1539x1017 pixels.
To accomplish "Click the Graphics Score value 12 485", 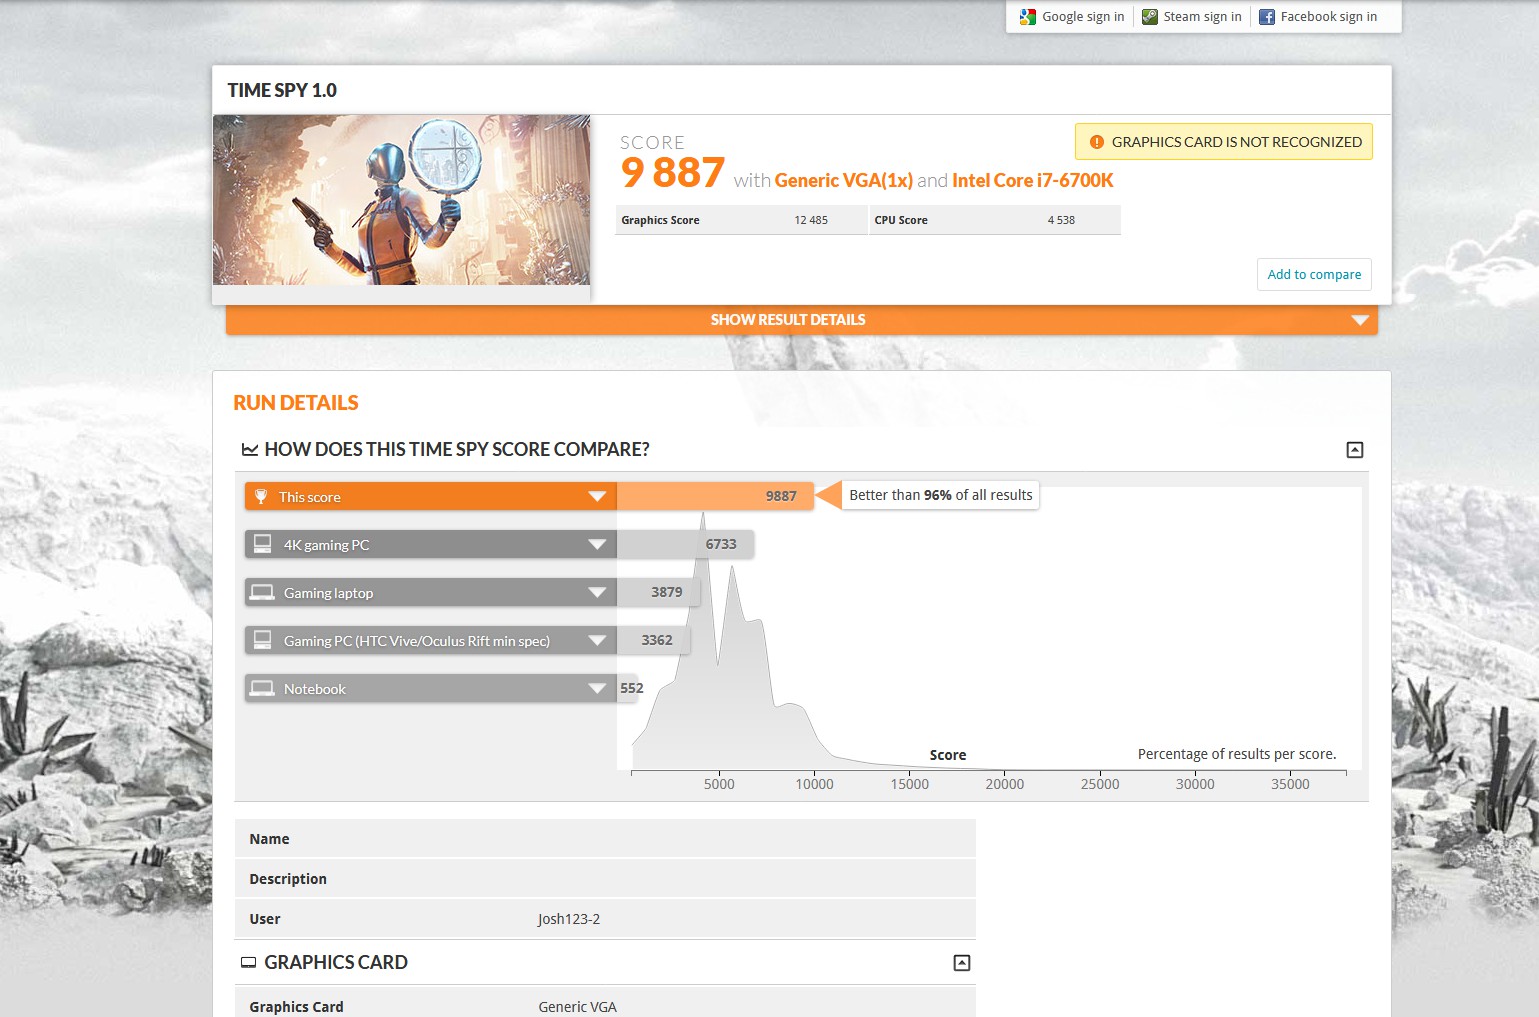I will [811, 220].
